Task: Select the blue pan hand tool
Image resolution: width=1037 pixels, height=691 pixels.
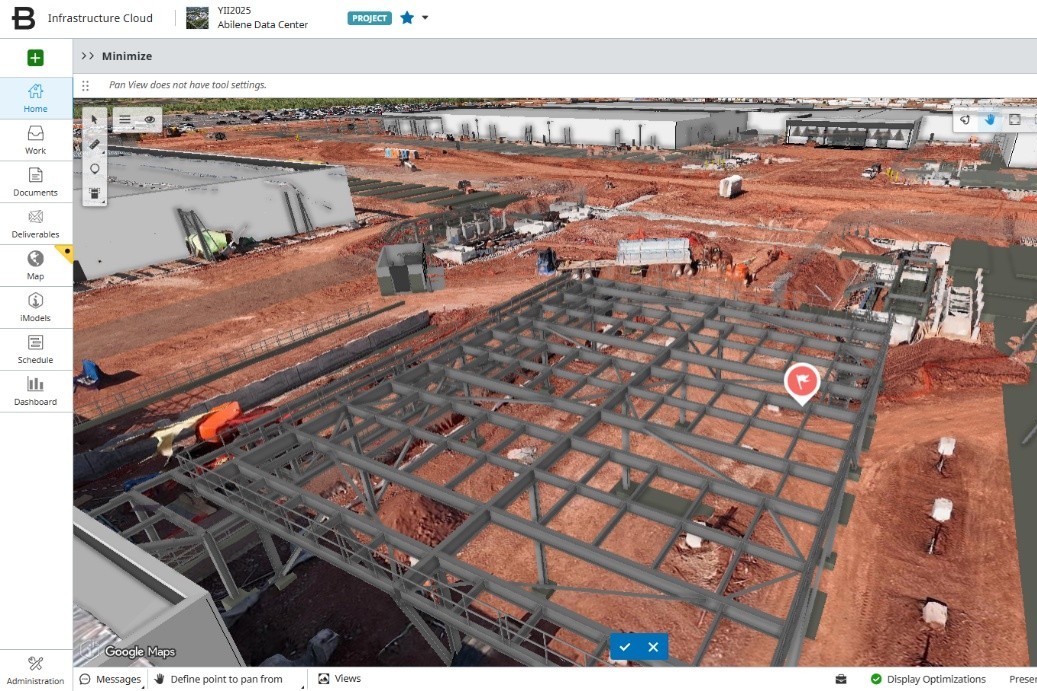Action: [x=990, y=120]
